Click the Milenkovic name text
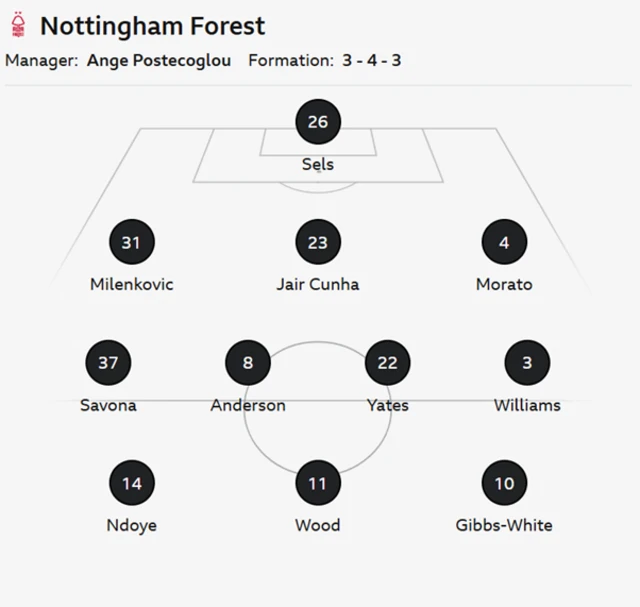The width and height of the screenshot is (640, 607). click(x=131, y=284)
